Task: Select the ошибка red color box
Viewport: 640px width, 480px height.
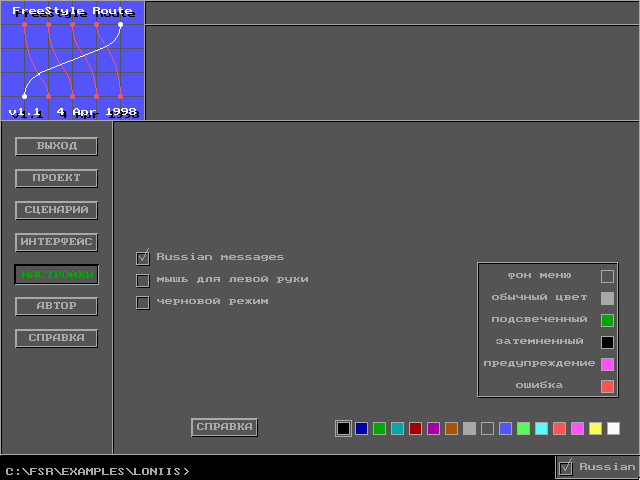Action: click(607, 386)
